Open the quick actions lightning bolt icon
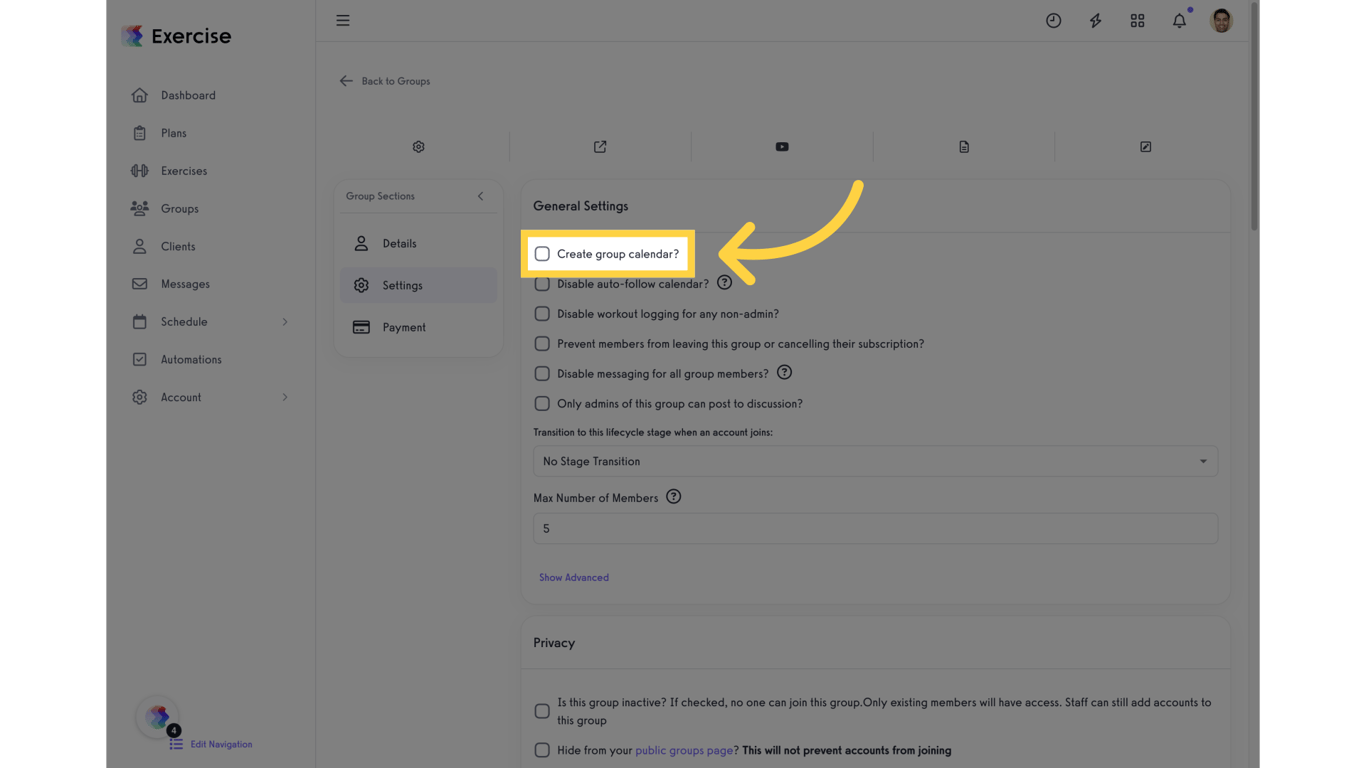Image resolution: width=1366 pixels, height=768 pixels. coord(1095,20)
